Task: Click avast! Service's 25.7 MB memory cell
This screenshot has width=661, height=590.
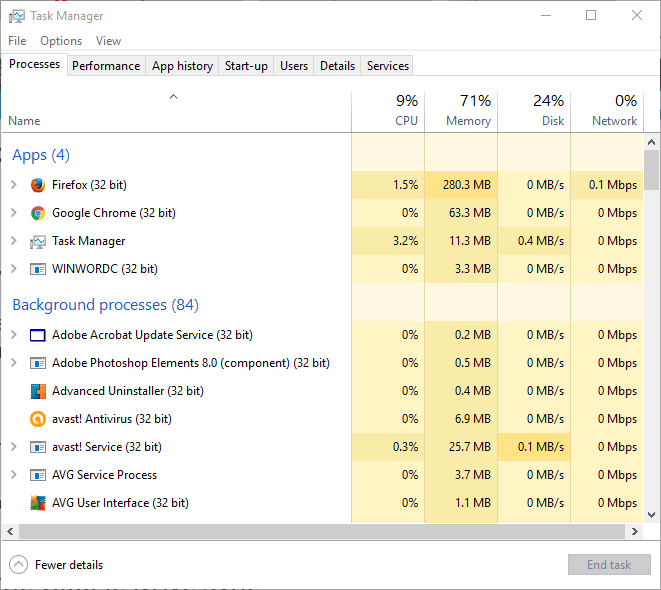Action: (461, 447)
